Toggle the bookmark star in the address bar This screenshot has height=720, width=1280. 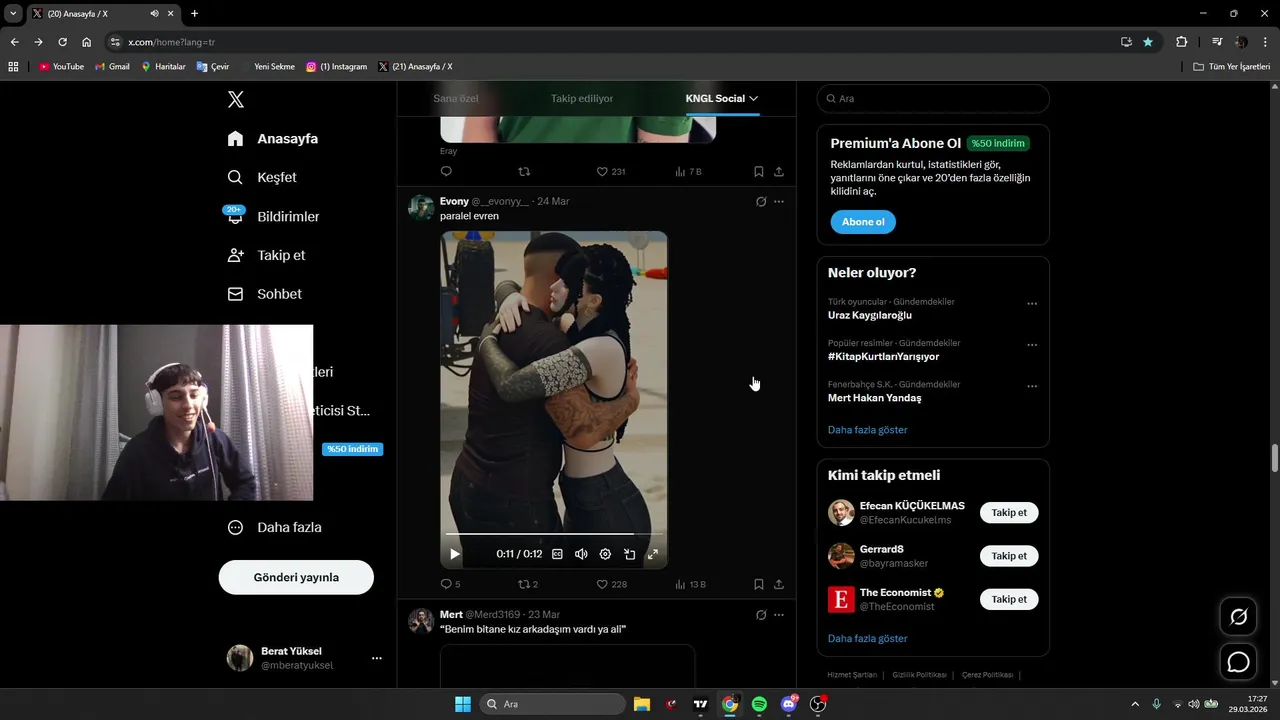[1148, 42]
